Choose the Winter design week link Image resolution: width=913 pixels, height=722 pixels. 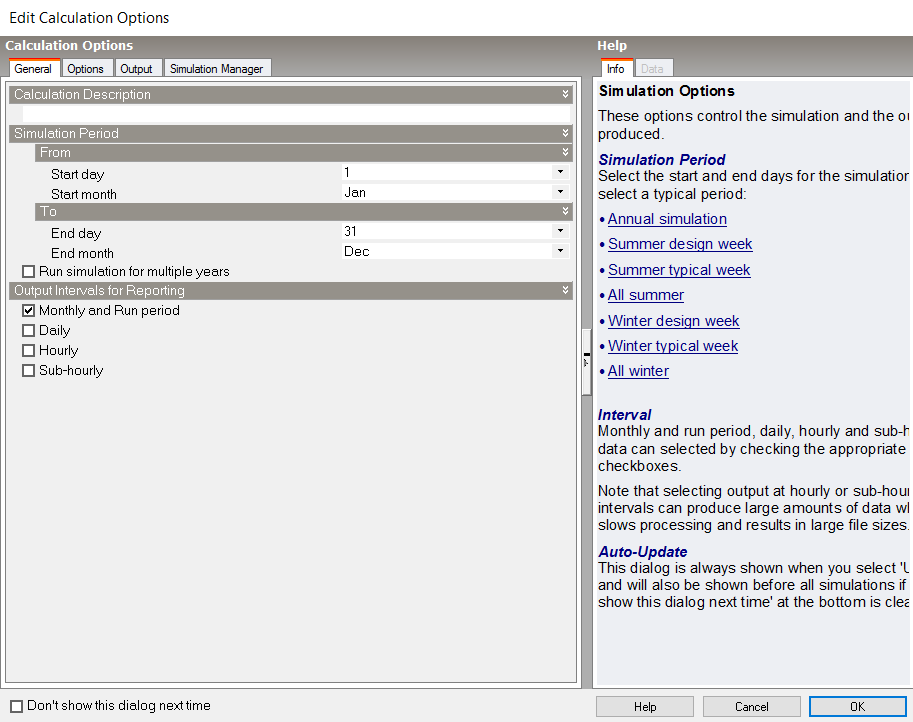674,321
